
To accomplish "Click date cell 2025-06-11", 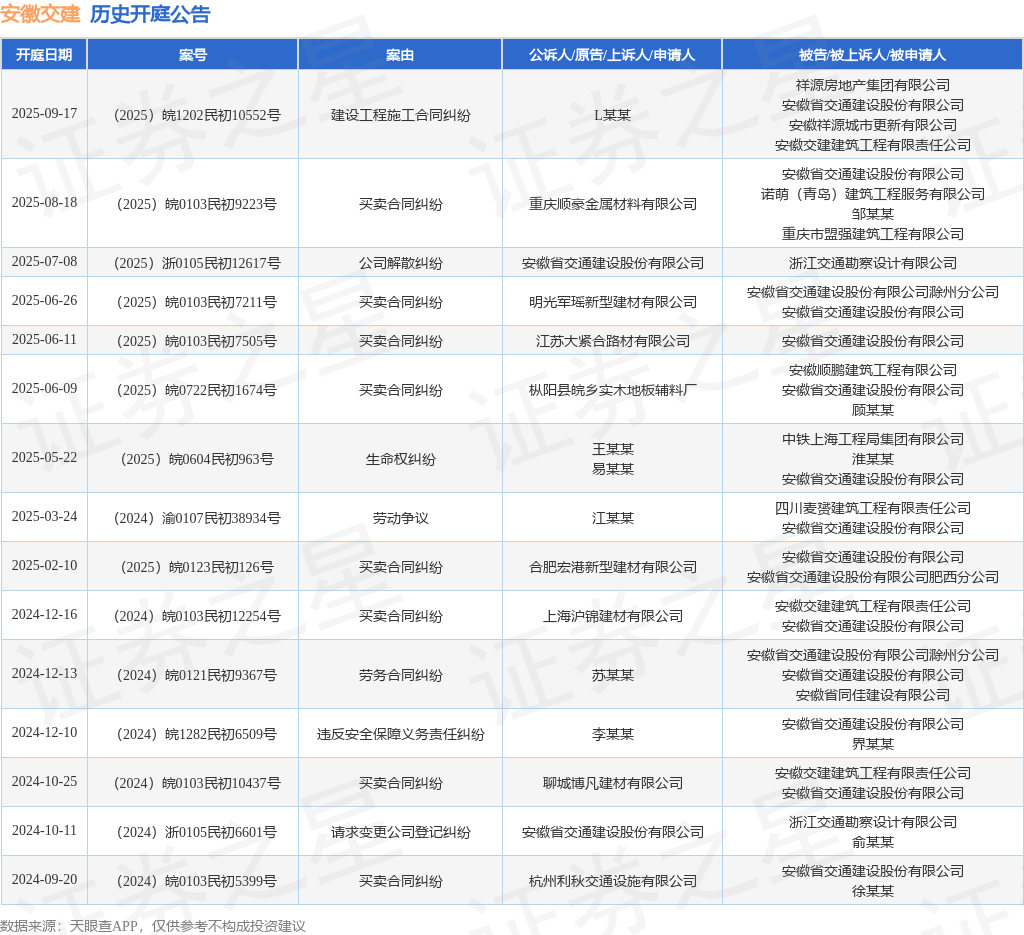I will point(44,340).
